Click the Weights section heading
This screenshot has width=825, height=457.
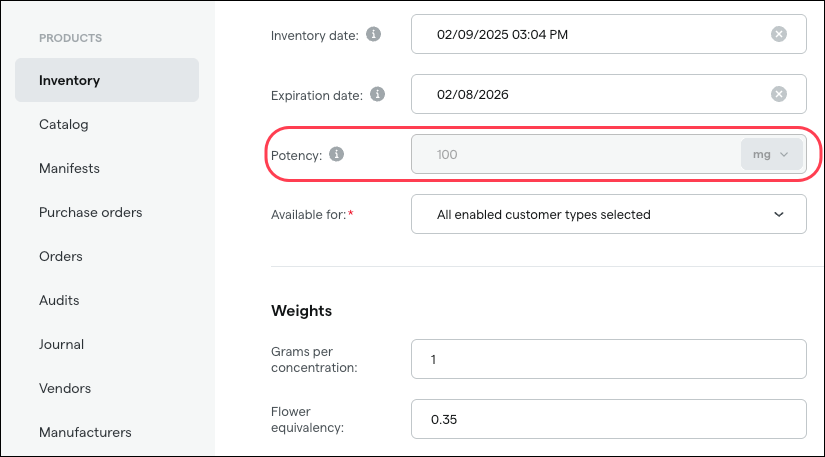[x=301, y=311]
